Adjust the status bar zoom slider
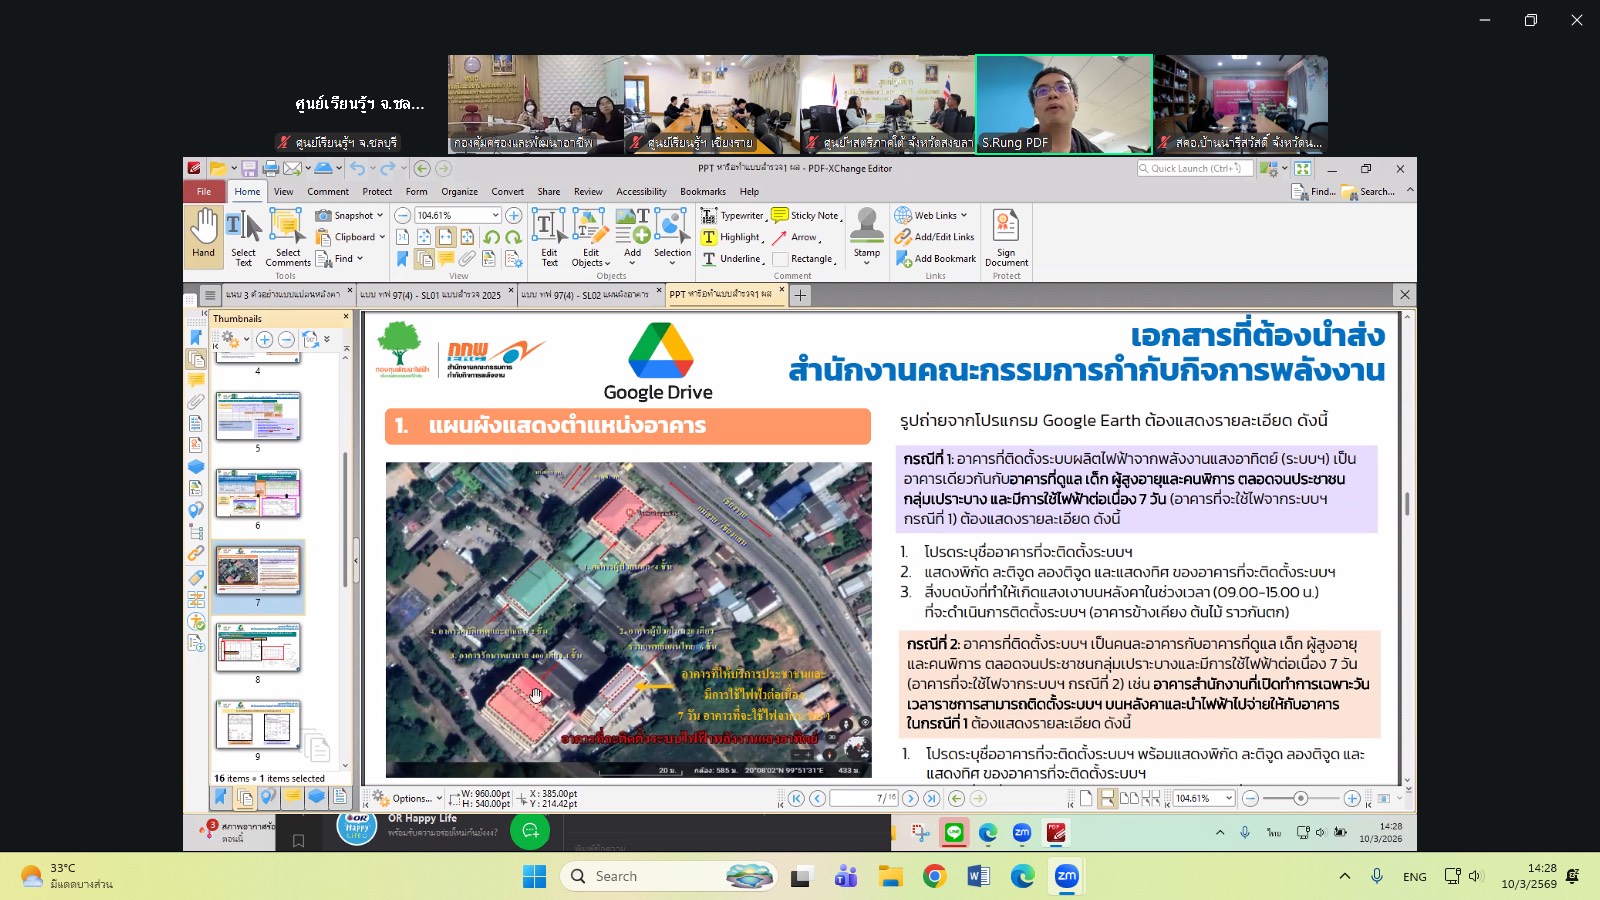1600x900 pixels. (x=1300, y=798)
